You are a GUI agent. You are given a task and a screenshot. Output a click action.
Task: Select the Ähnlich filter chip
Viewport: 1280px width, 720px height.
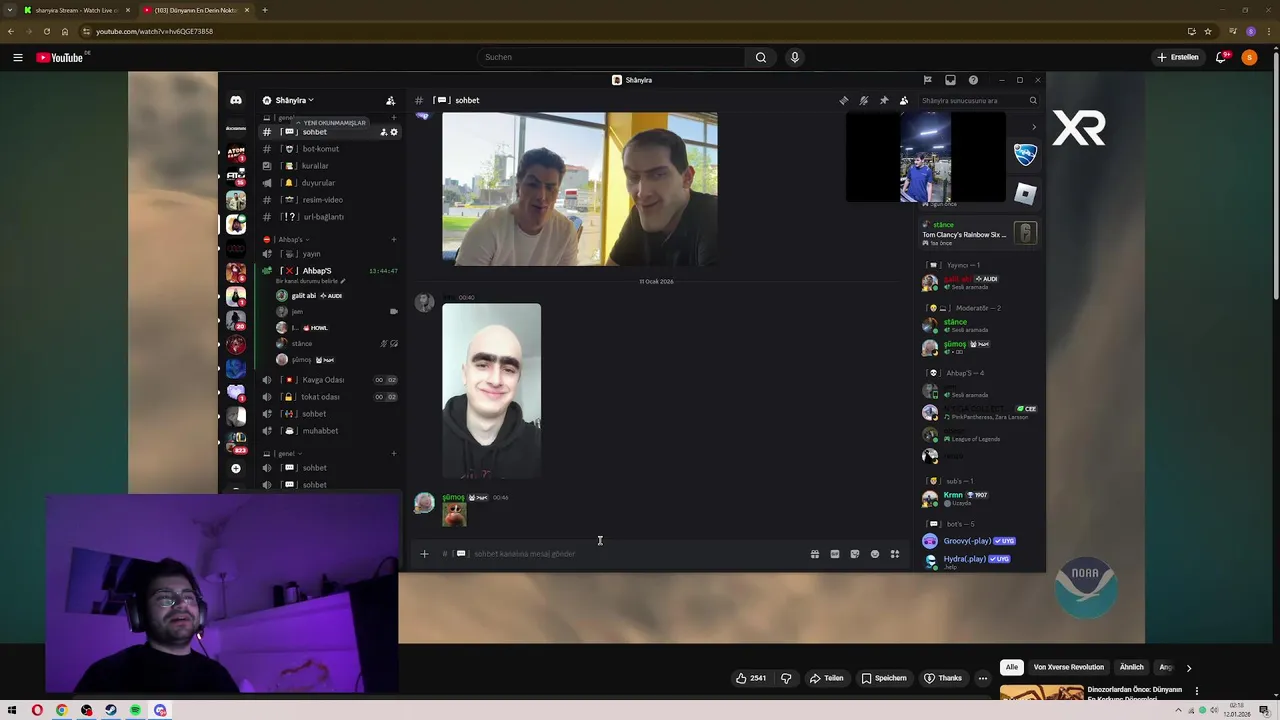[1131, 667]
